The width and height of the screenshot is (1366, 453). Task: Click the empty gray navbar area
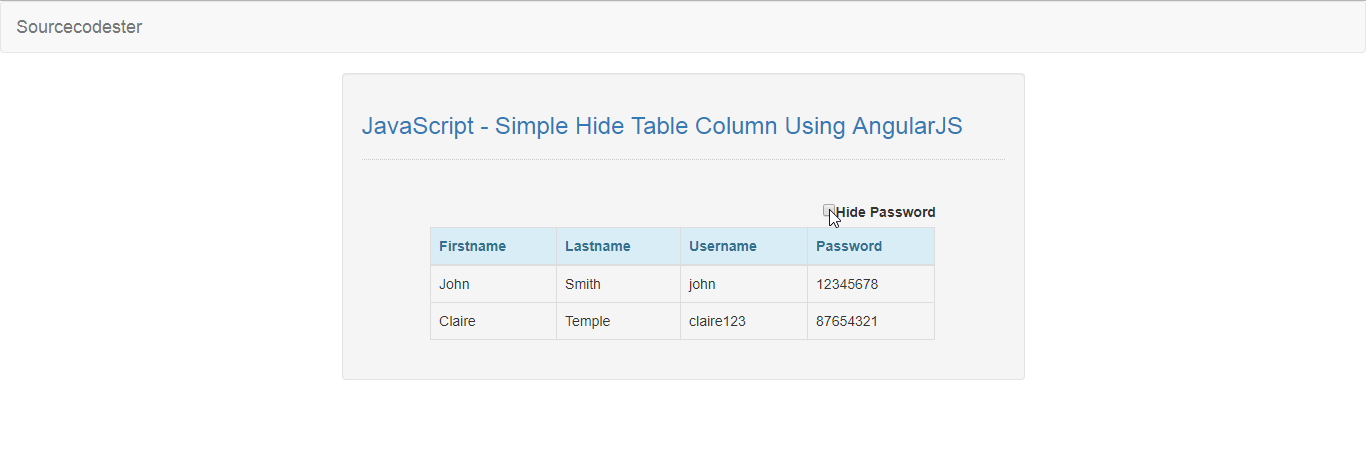[x=750, y=27]
